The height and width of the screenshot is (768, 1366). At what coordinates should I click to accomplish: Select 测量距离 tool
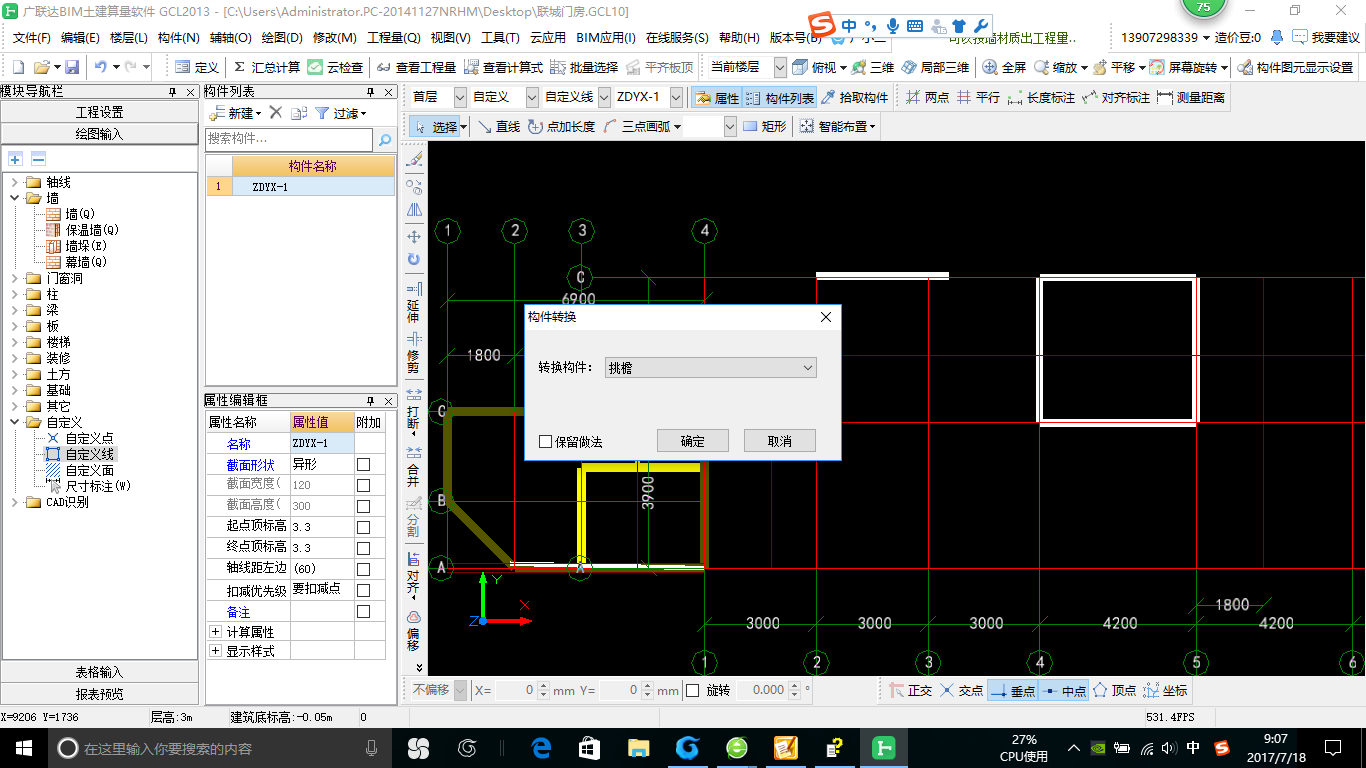tap(1191, 98)
